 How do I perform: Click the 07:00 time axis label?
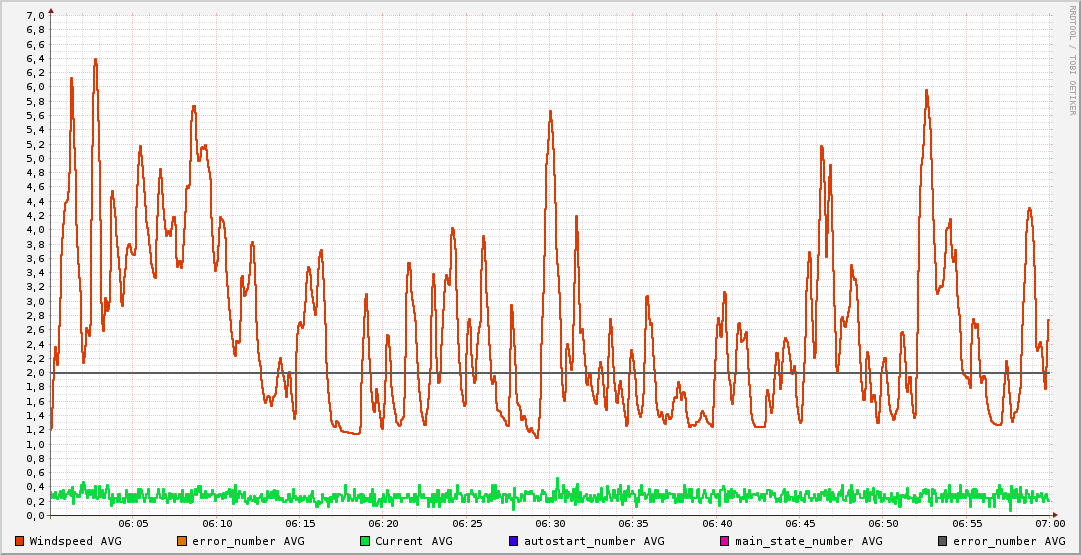1049,523
